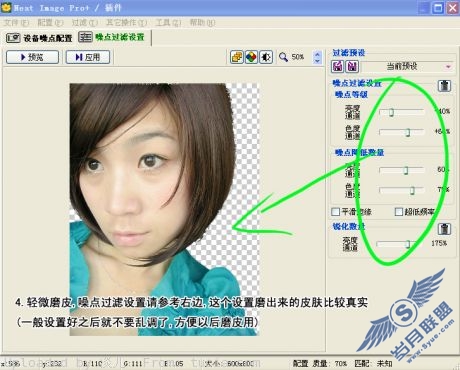
Task: Switch to 设备噪点配置 tab
Action: tap(39, 38)
